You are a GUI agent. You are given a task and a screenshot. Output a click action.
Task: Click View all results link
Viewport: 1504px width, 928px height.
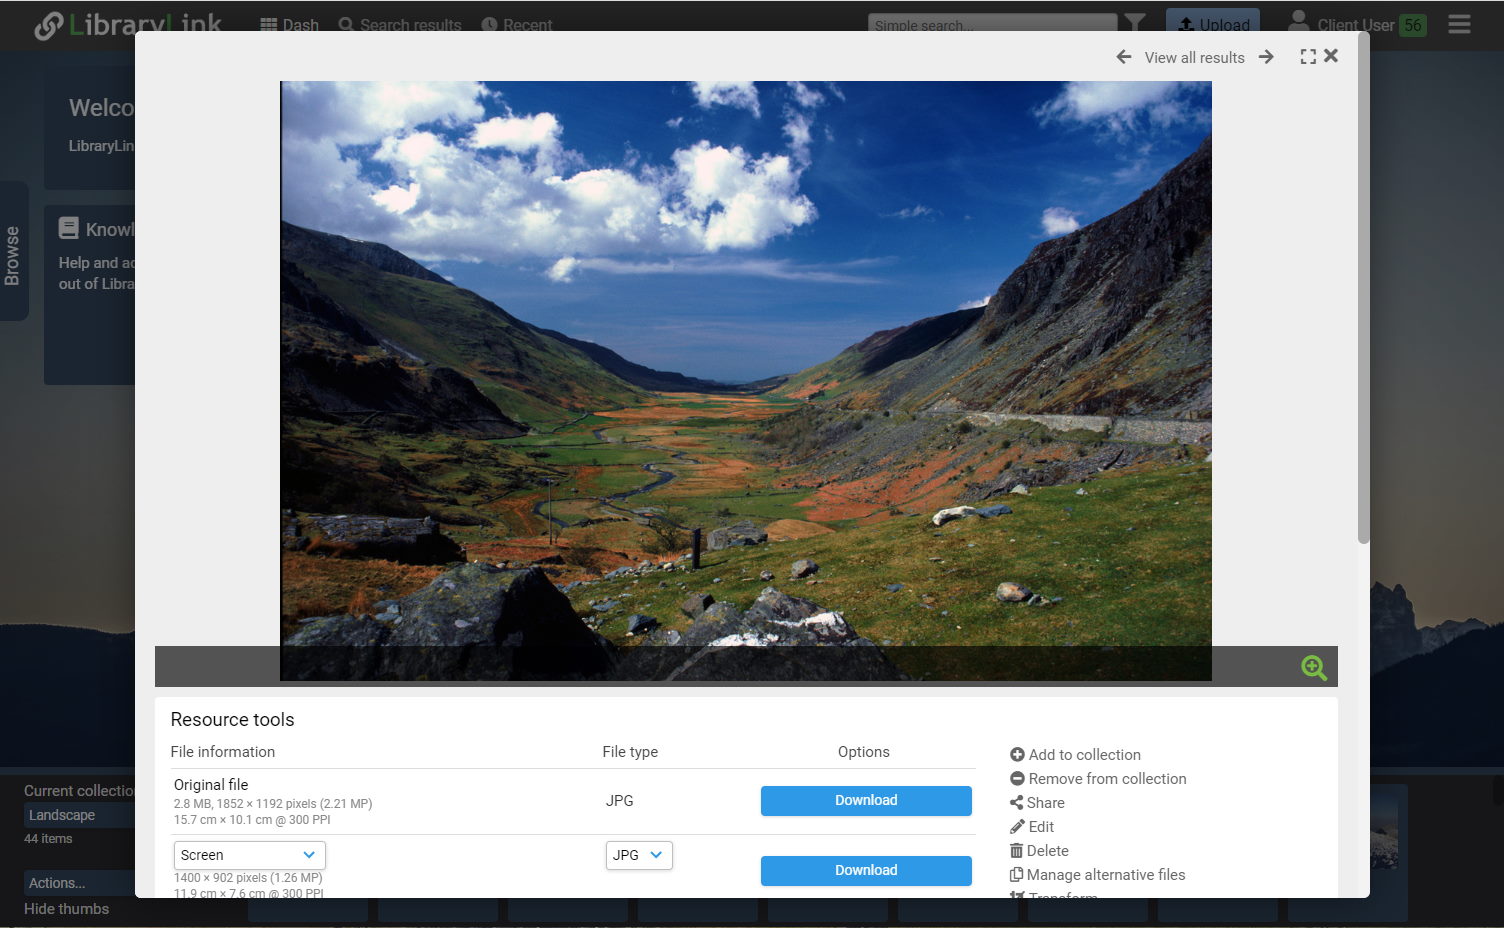1194,58
